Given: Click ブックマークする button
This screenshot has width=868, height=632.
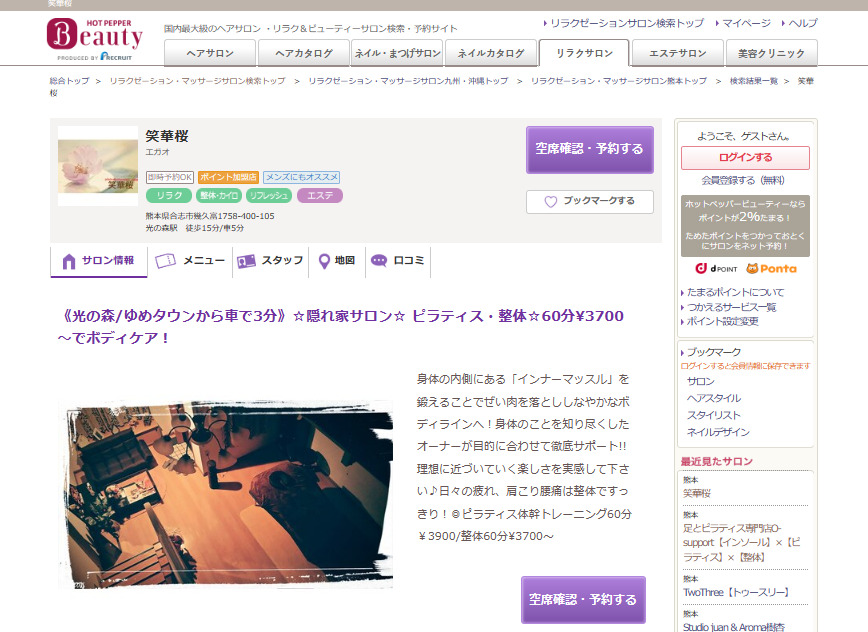Looking at the screenshot, I should (x=590, y=201).
